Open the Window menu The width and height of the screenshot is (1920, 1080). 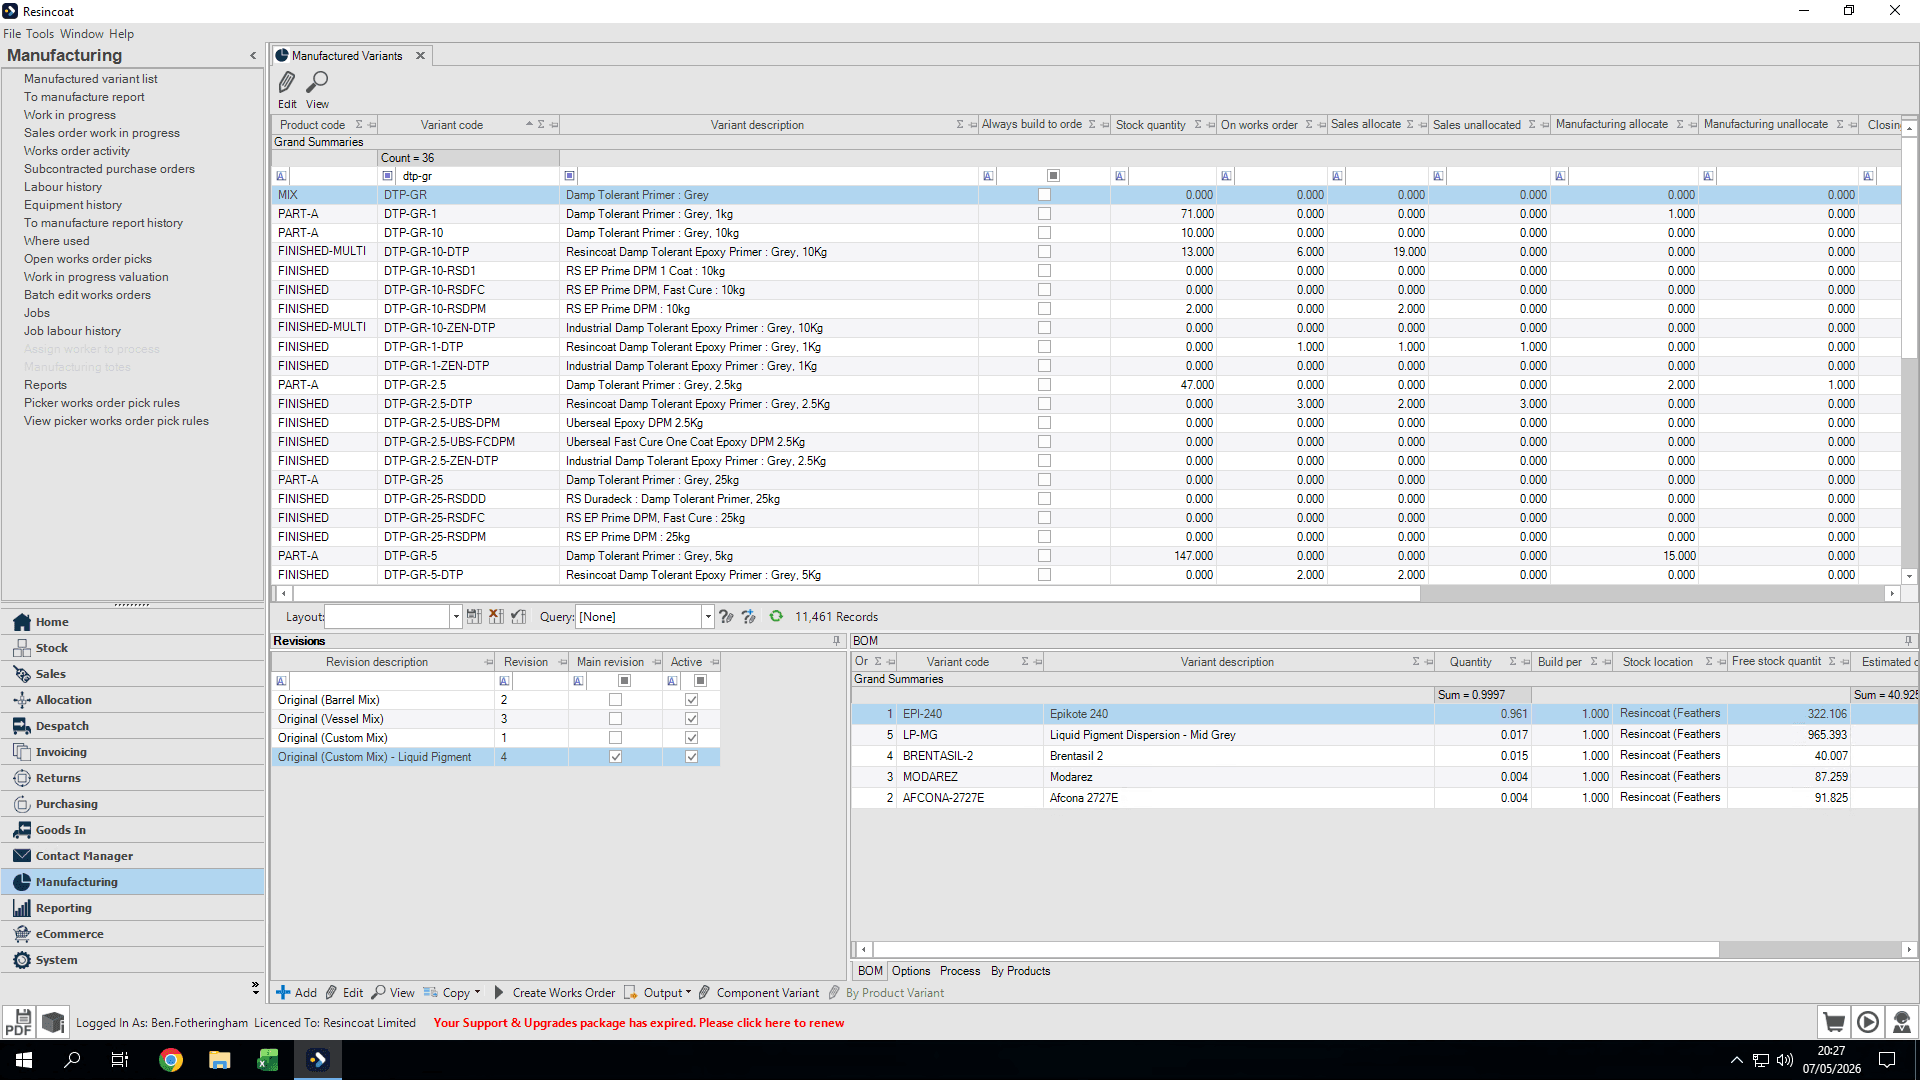[x=82, y=34]
